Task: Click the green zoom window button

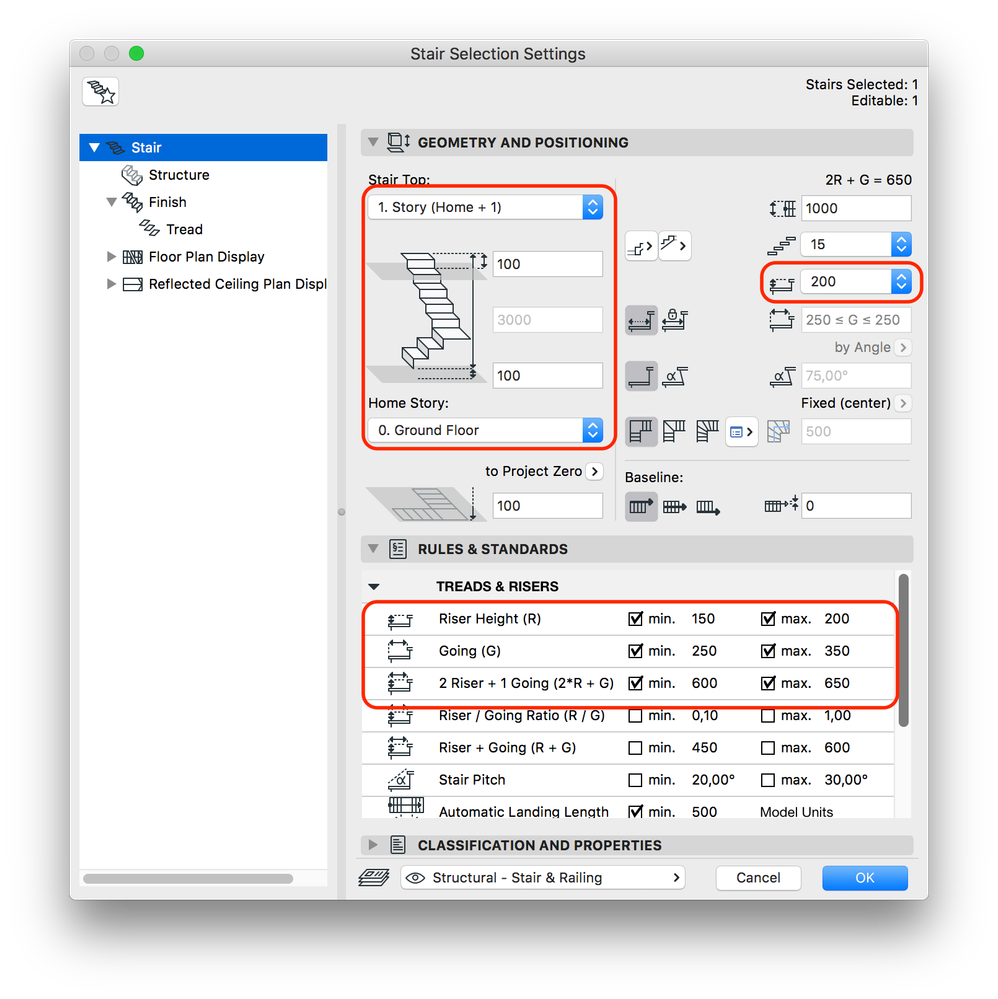Action: point(136,54)
